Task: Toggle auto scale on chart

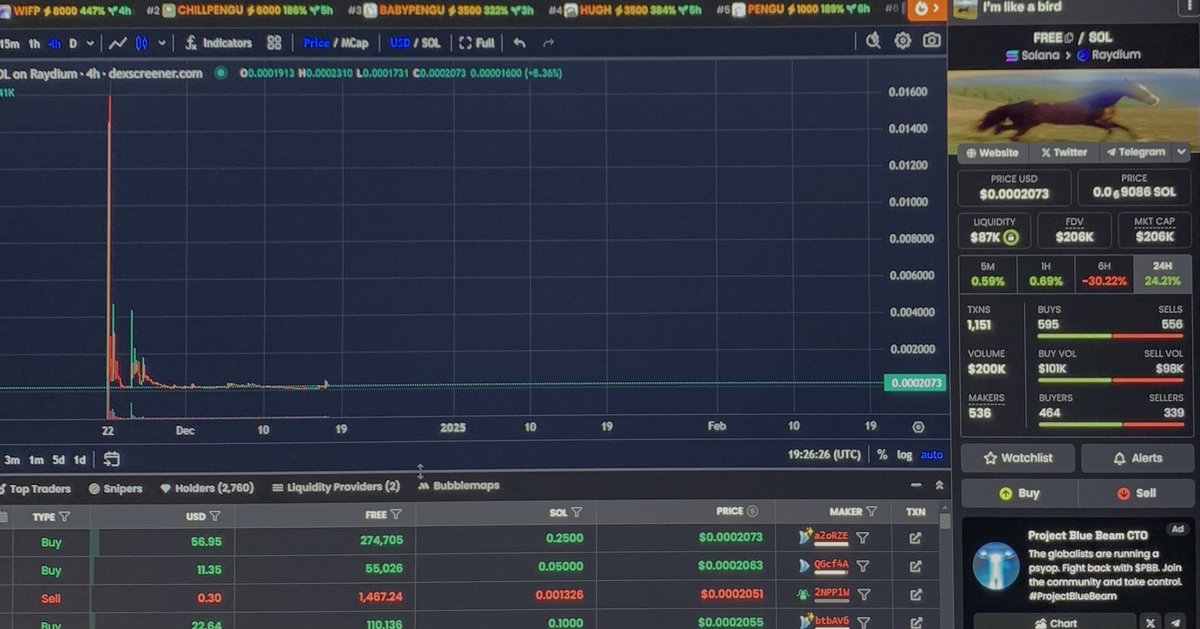Action: tap(932, 454)
